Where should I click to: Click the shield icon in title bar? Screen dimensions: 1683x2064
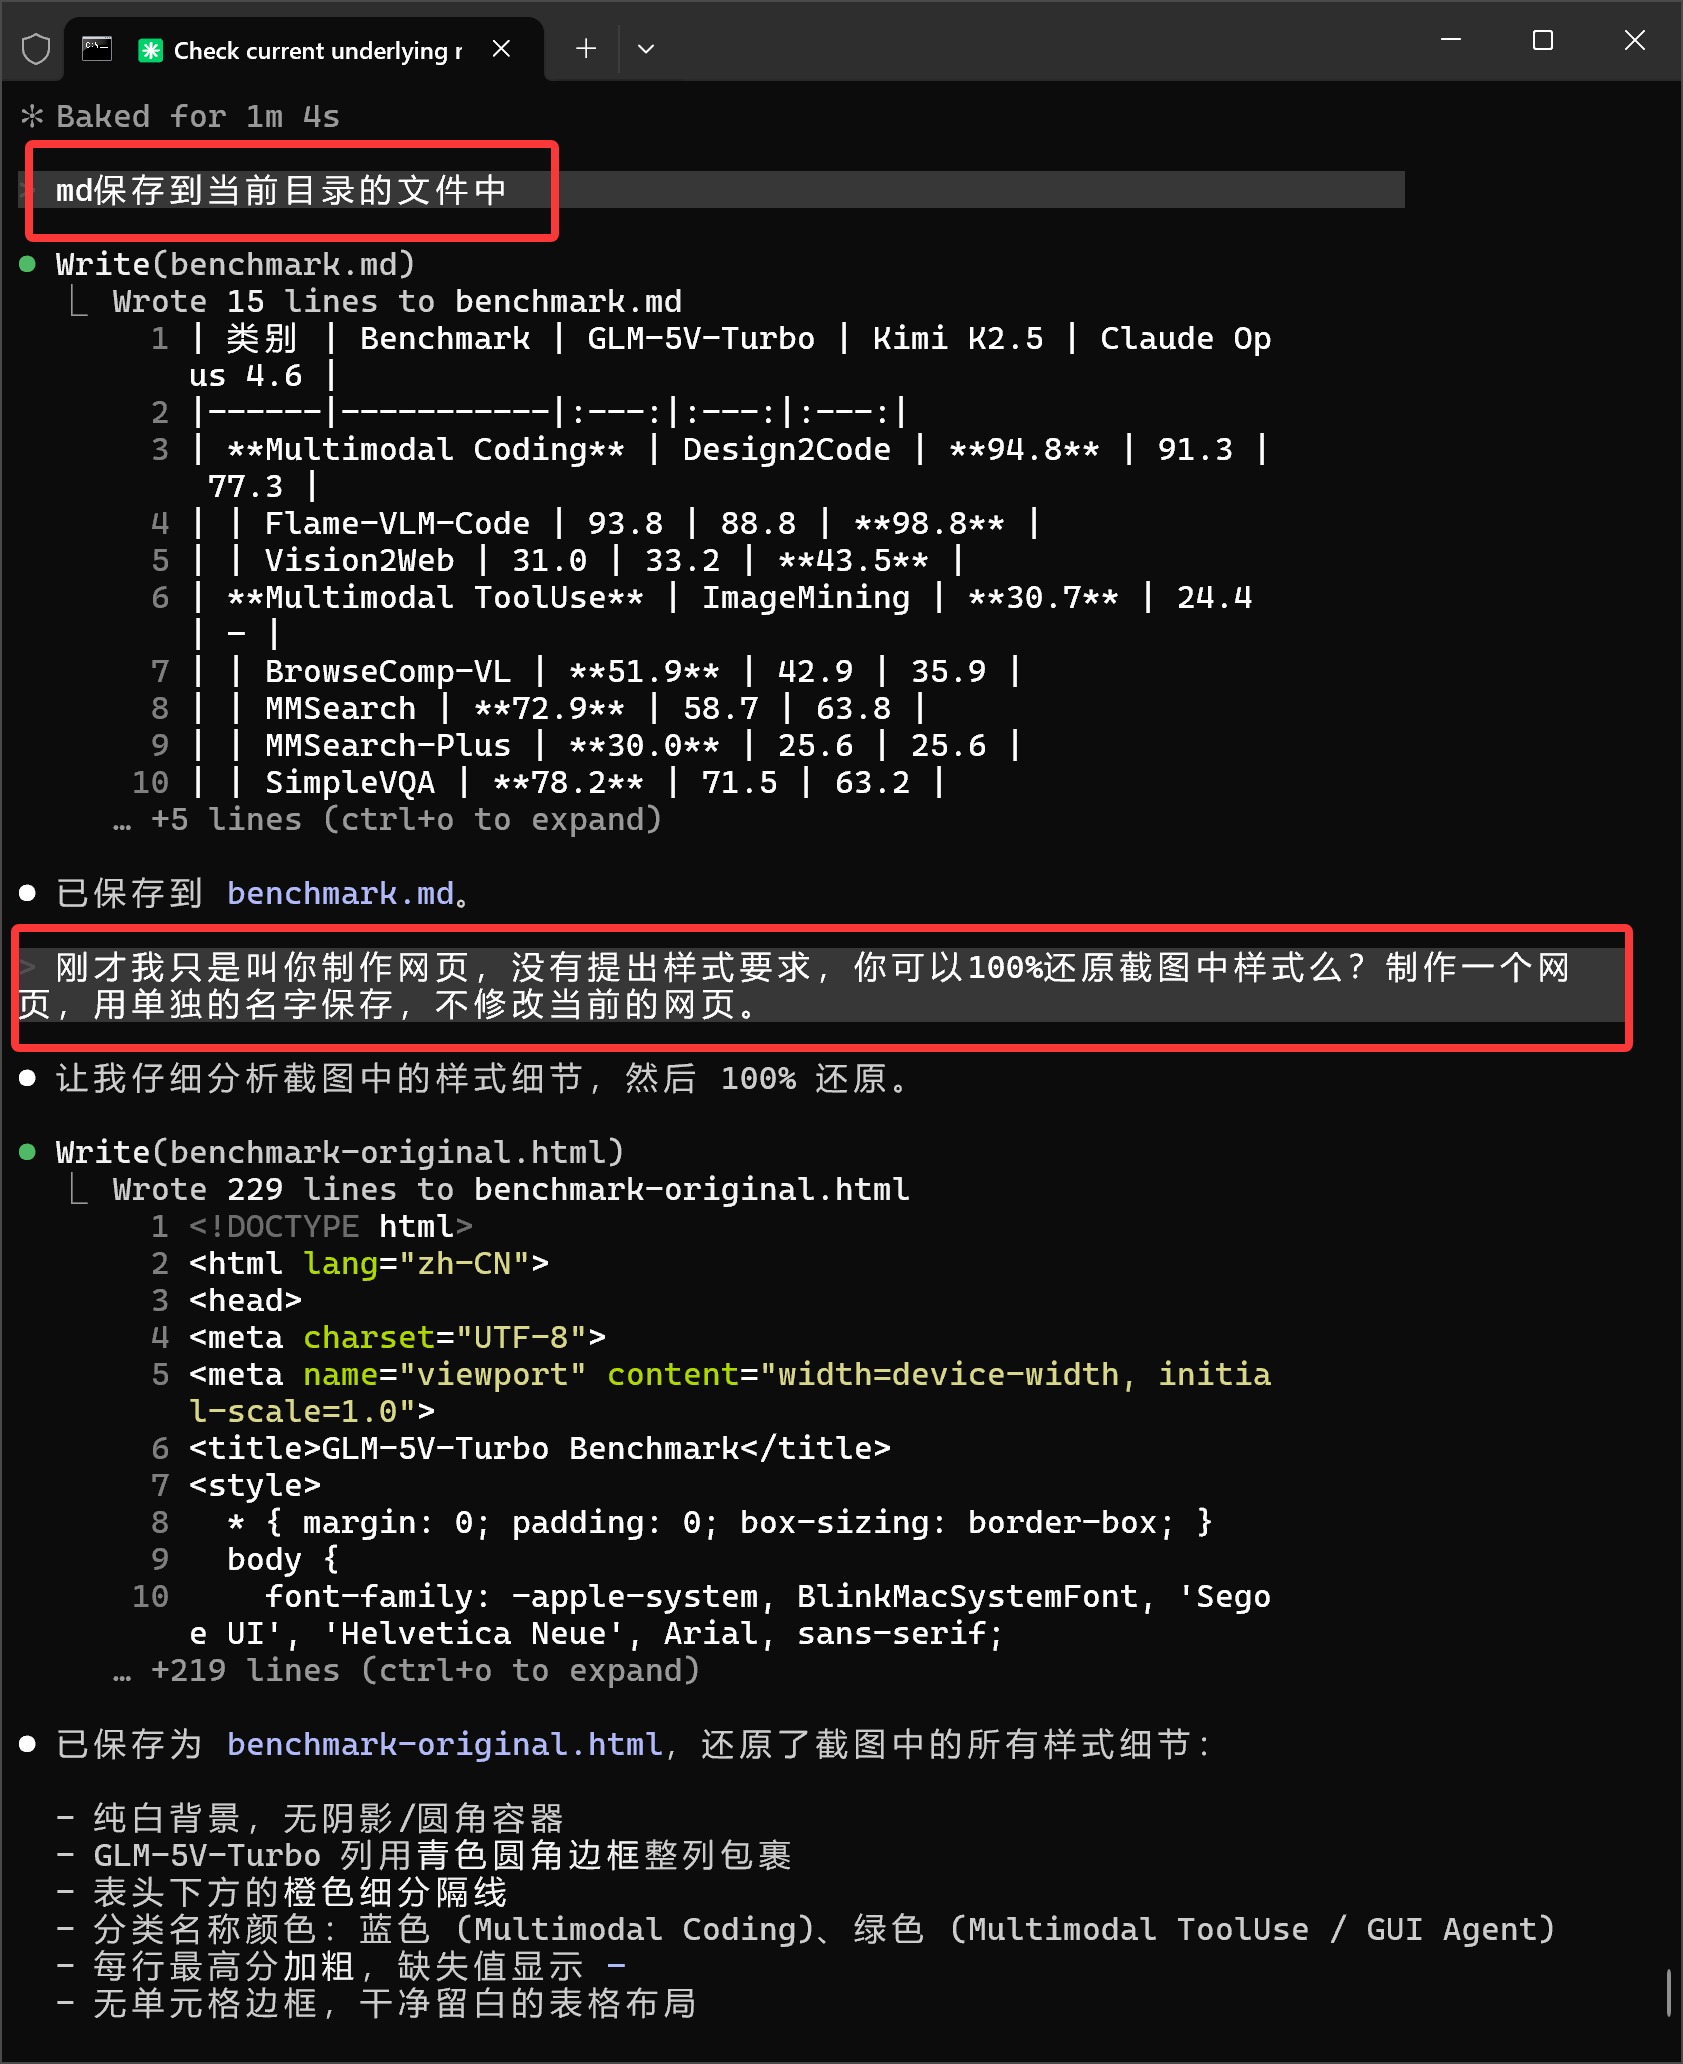(36, 49)
